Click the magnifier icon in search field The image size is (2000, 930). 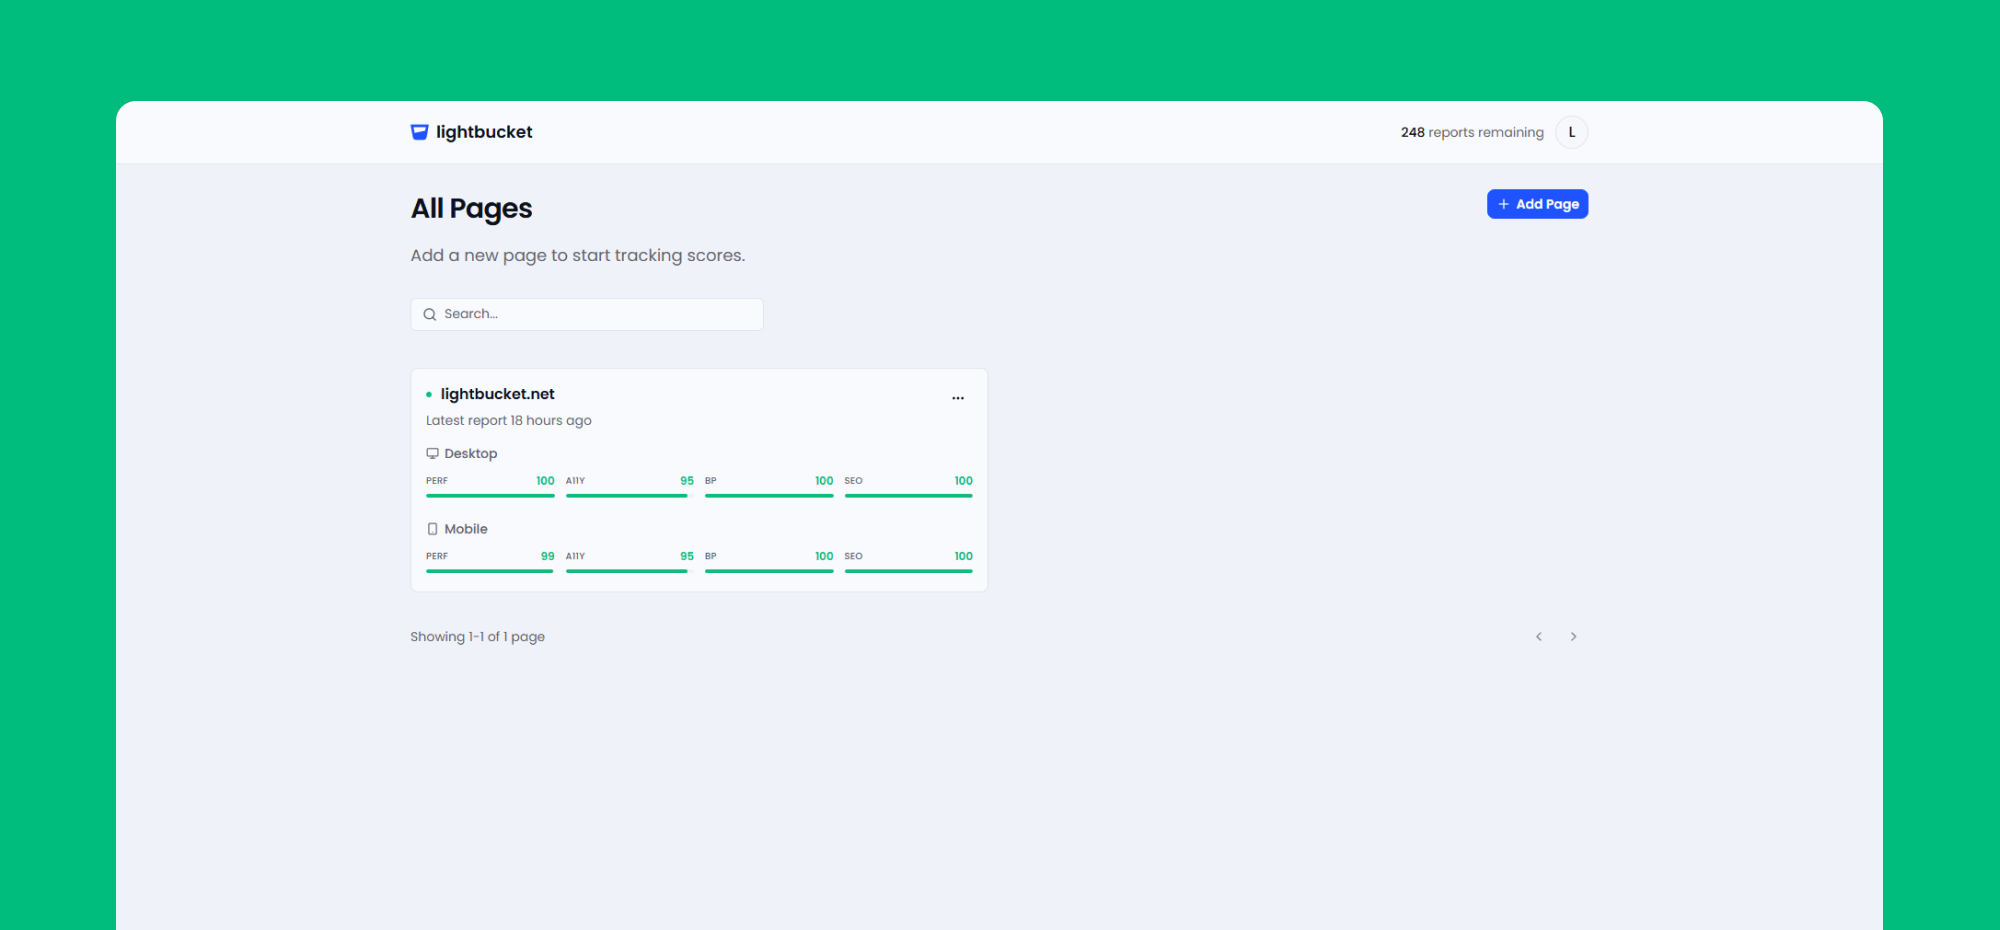(430, 314)
